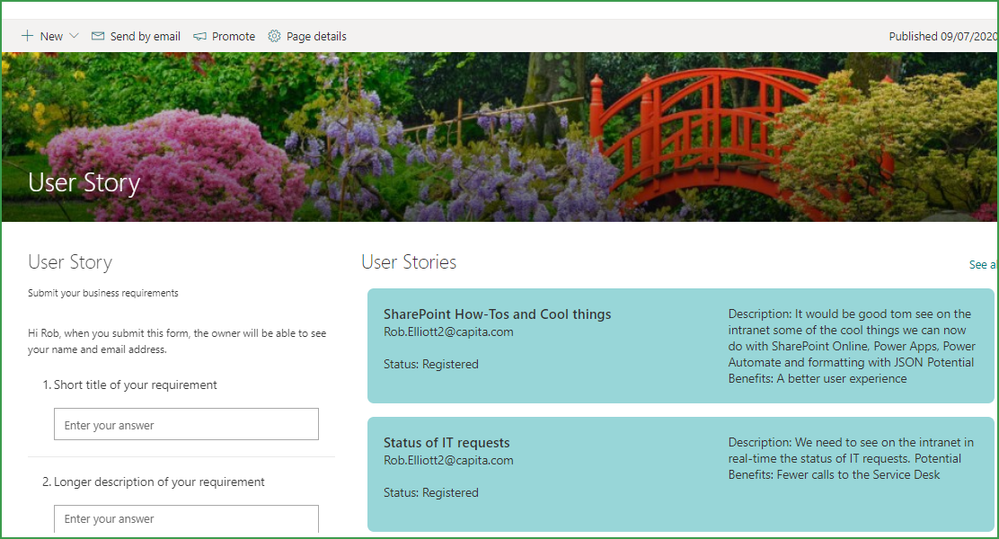Image resolution: width=999 pixels, height=539 pixels.
Task: Click the garden banner image
Action: coord(500,137)
